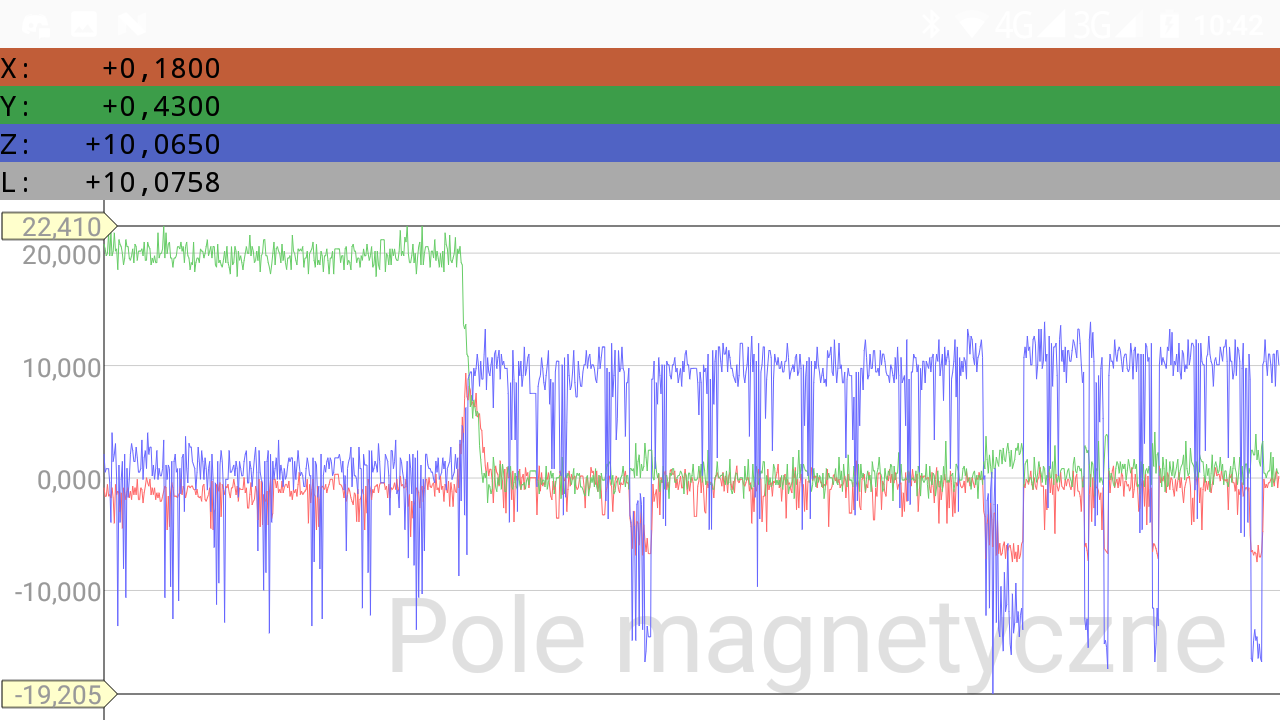Tap the 4G signal indicator
Image resolution: width=1280 pixels, height=720 pixels.
pyautogui.click(x=1029, y=24)
